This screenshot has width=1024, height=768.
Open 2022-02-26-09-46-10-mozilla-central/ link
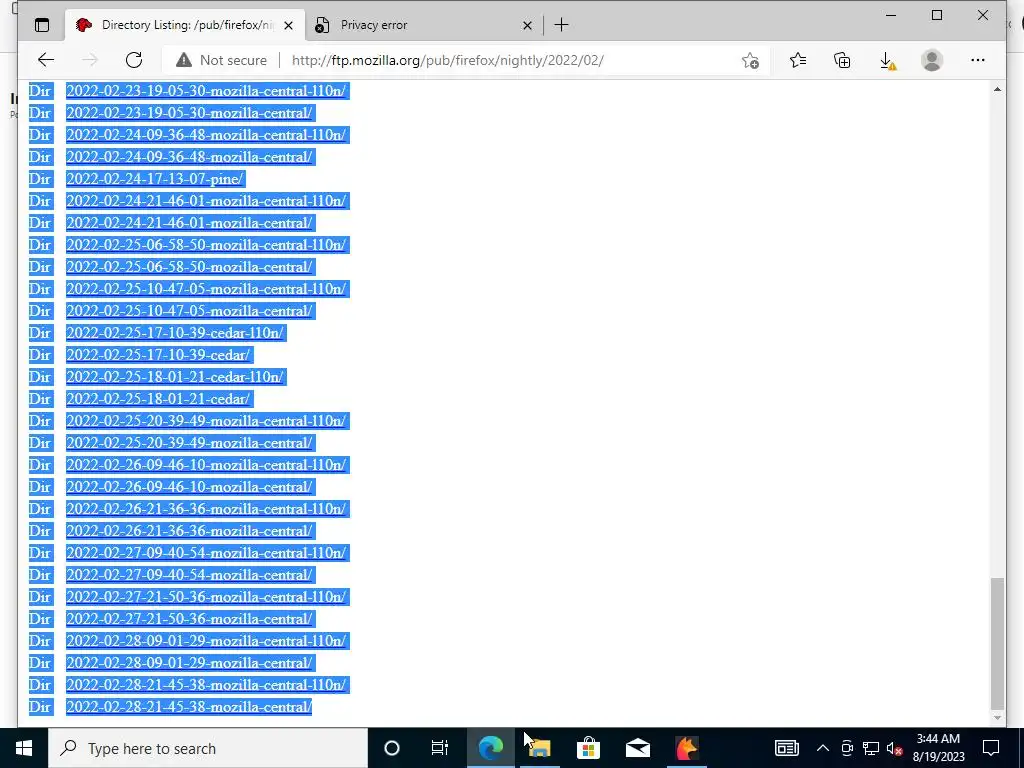(x=189, y=487)
